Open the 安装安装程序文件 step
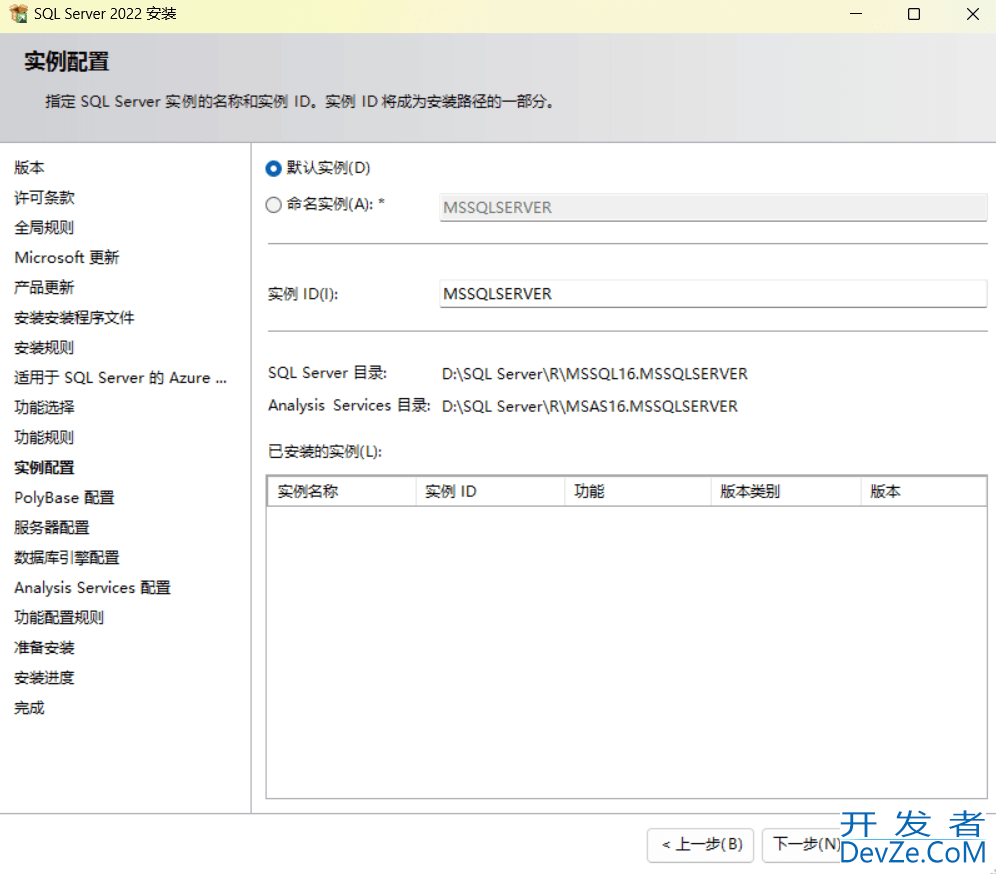996x874 pixels. coord(74,318)
